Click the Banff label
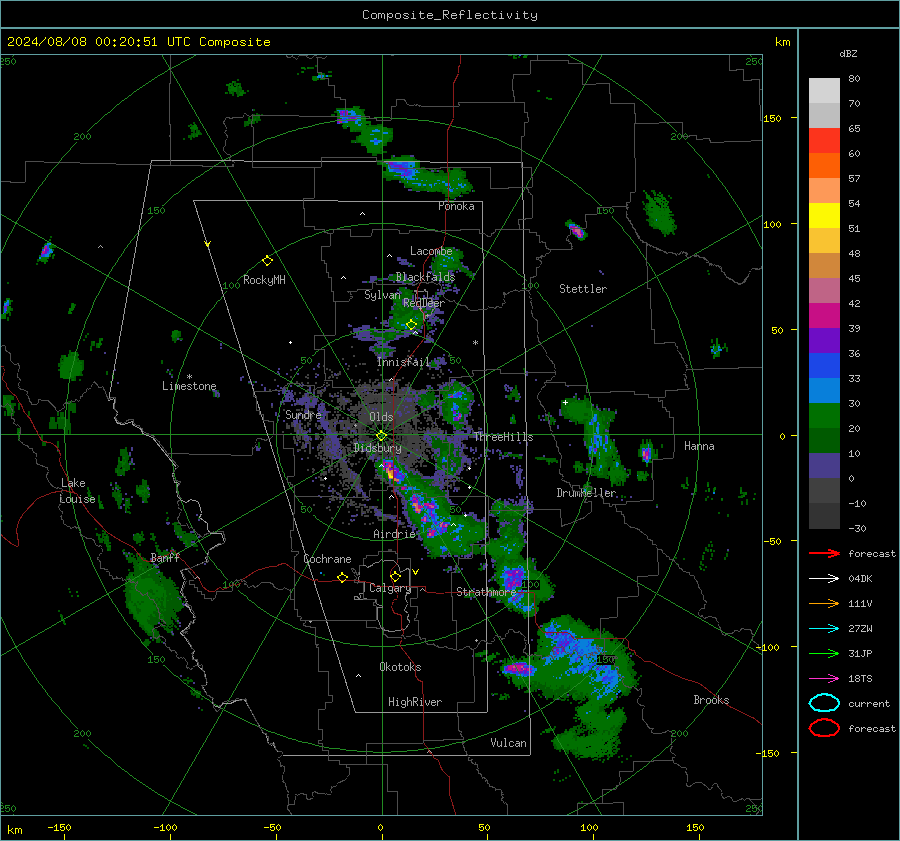 [x=165, y=558]
